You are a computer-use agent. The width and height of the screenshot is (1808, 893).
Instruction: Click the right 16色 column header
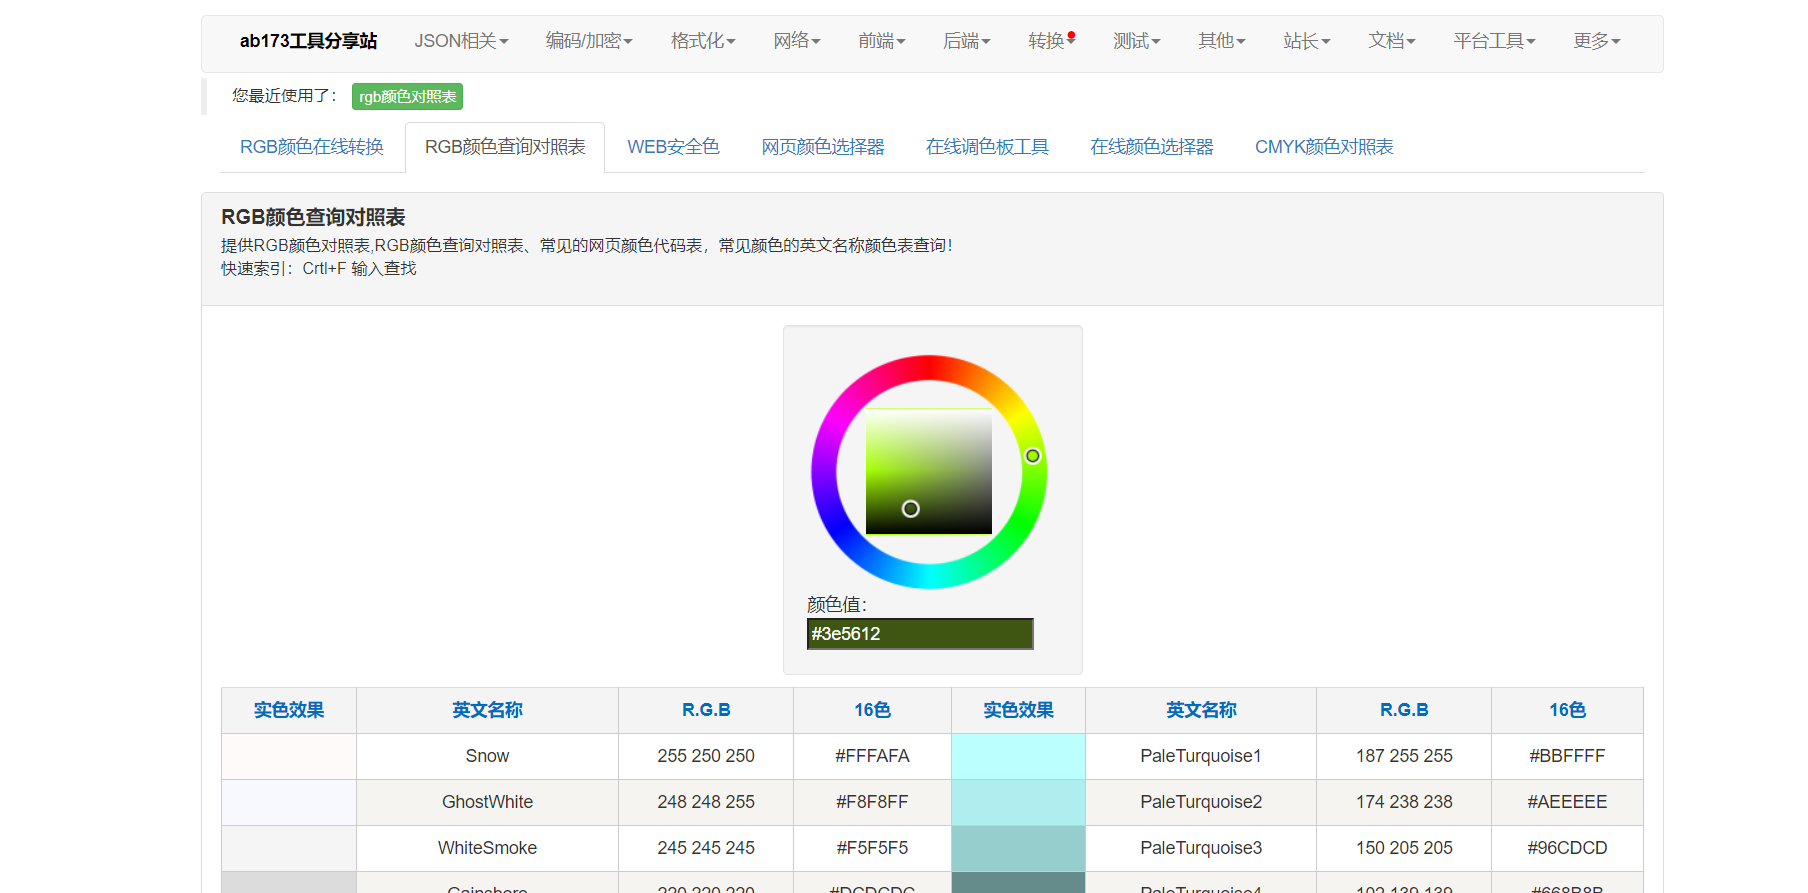tap(1567, 710)
